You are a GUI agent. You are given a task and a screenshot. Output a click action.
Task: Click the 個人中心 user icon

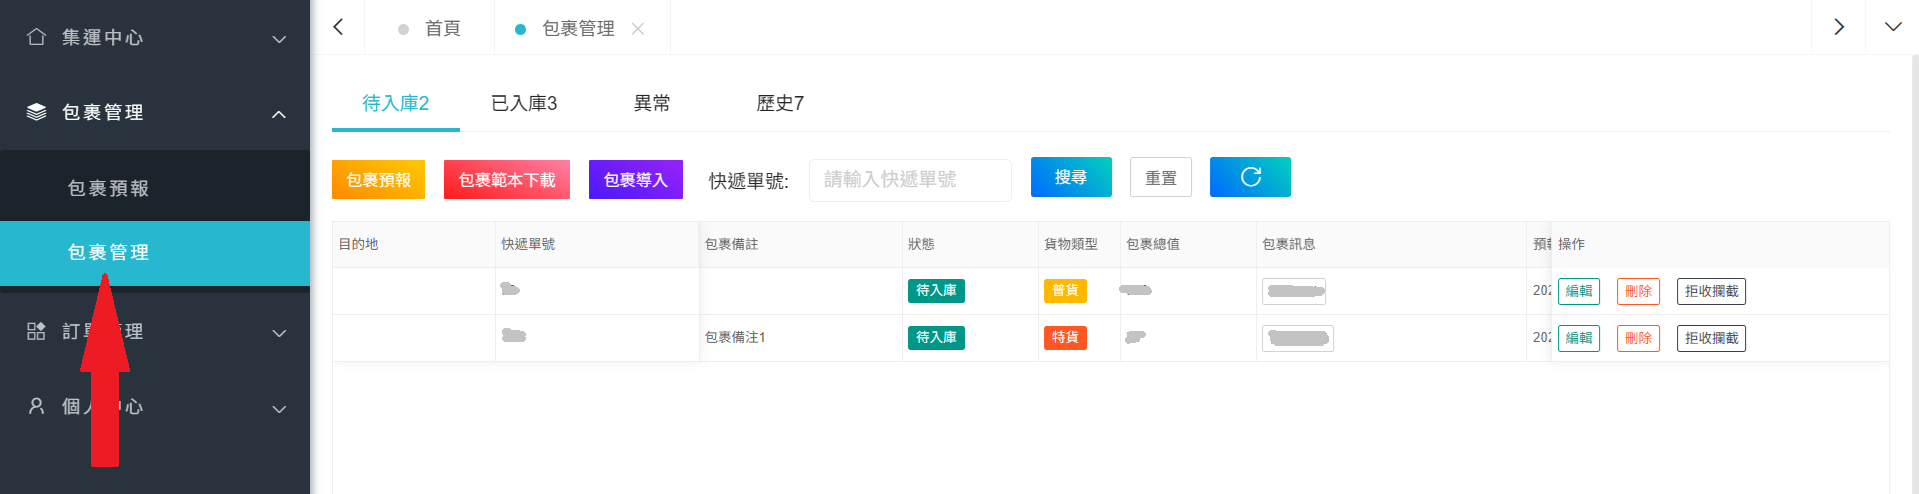tap(37, 406)
